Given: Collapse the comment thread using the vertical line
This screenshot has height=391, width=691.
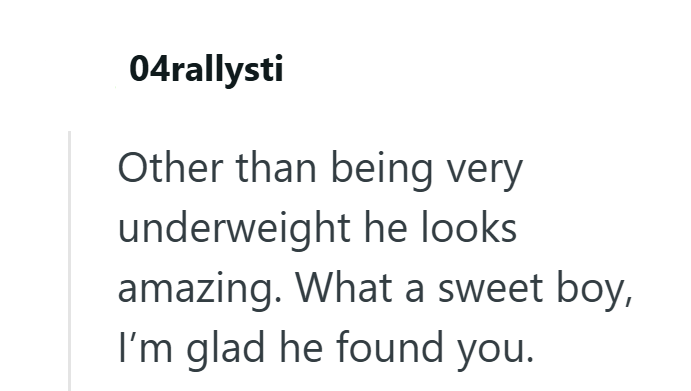Looking at the screenshot, I should (70, 261).
